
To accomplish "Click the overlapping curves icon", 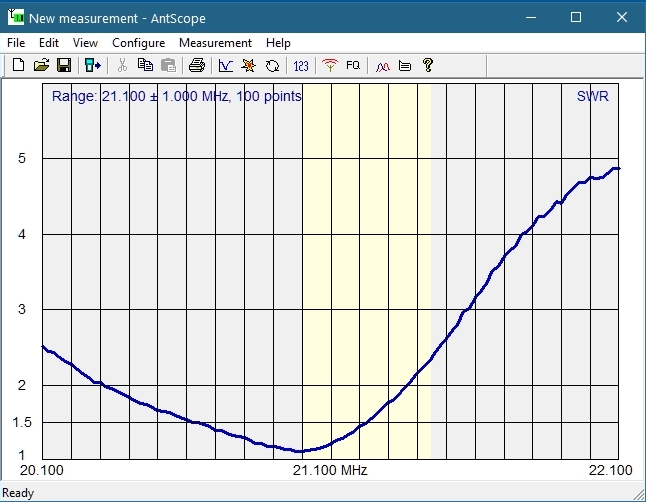I will [x=382, y=66].
